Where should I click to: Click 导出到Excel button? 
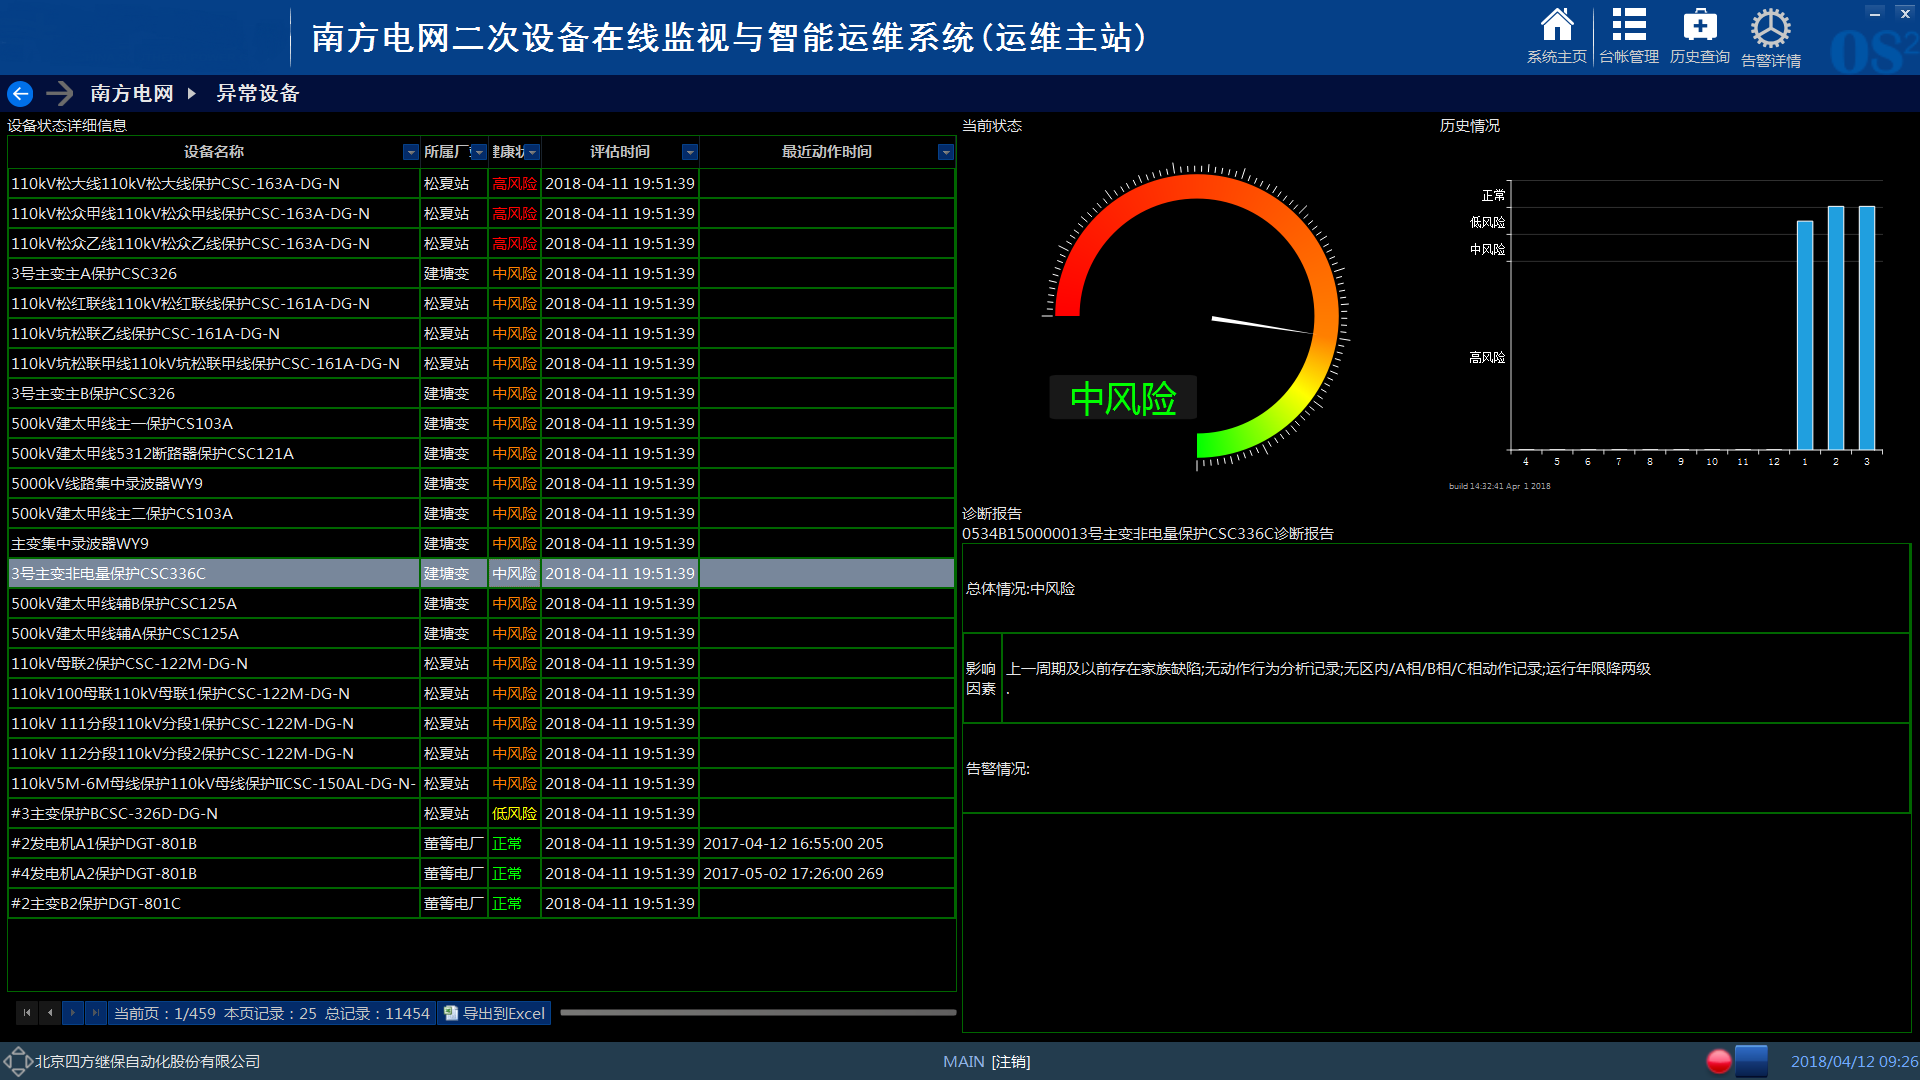click(495, 1013)
